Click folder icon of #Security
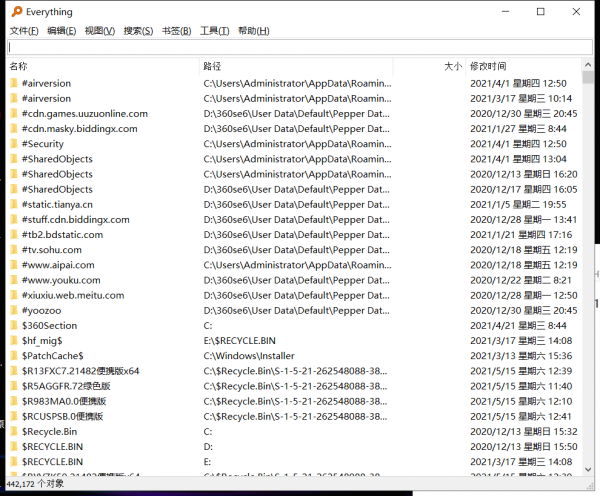The image size is (600, 496). pyautogui.click(x=14, y=144)
